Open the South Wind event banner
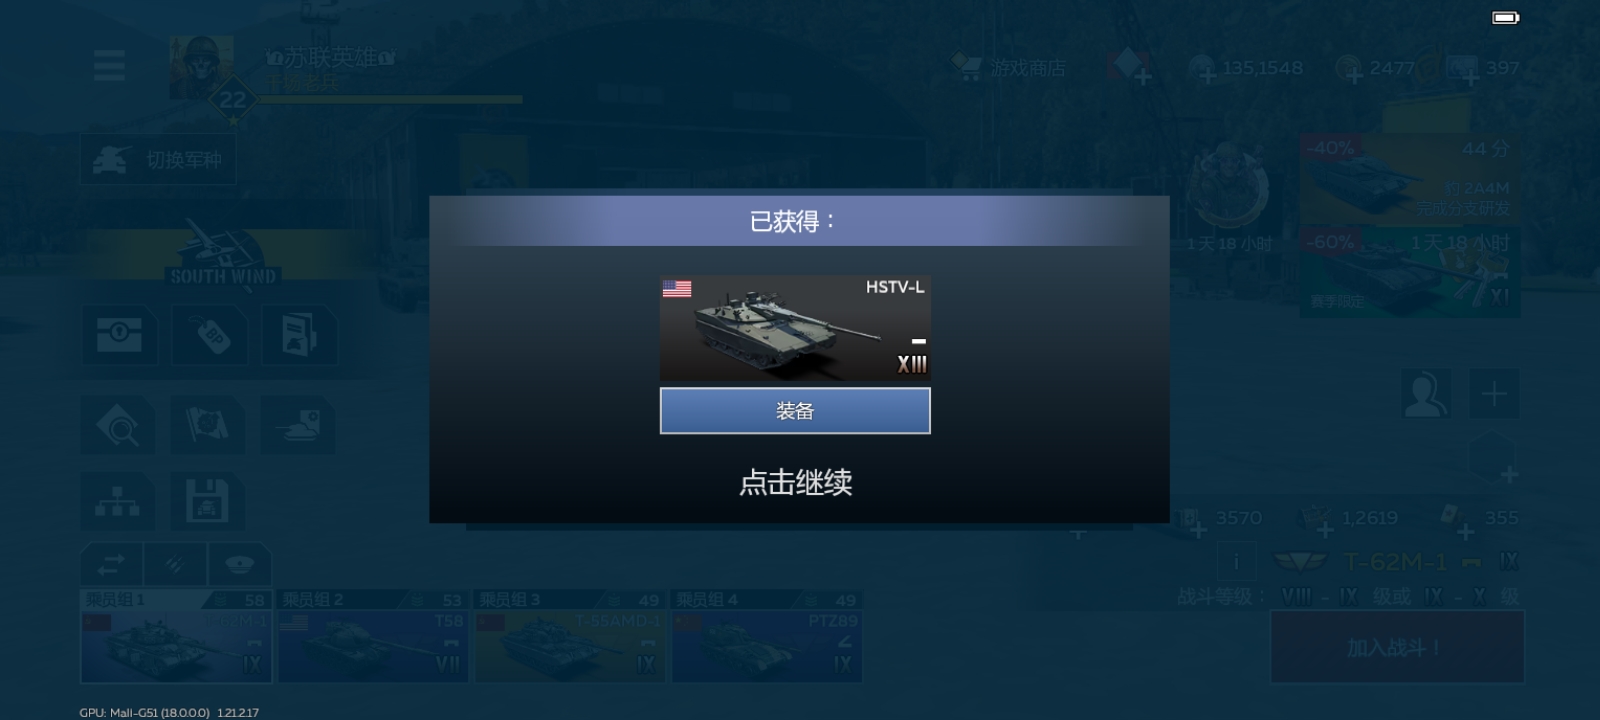Viewport: 1600px width, 720px height. click(224, 258)
